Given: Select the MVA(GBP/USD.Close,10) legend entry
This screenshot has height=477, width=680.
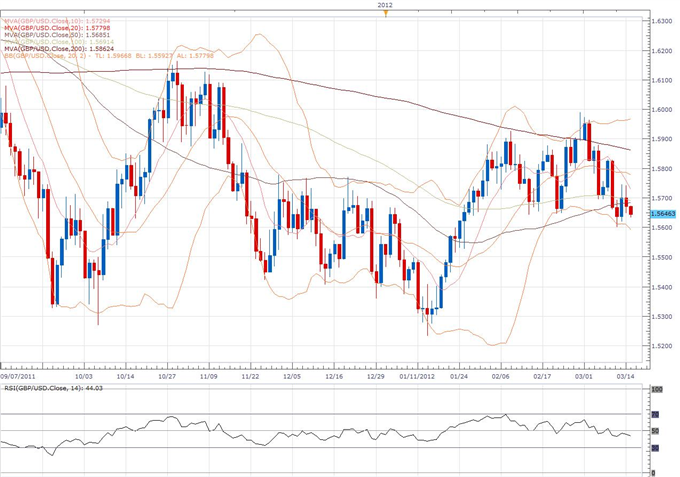Looking at the screenshot, I should (57, 21).
